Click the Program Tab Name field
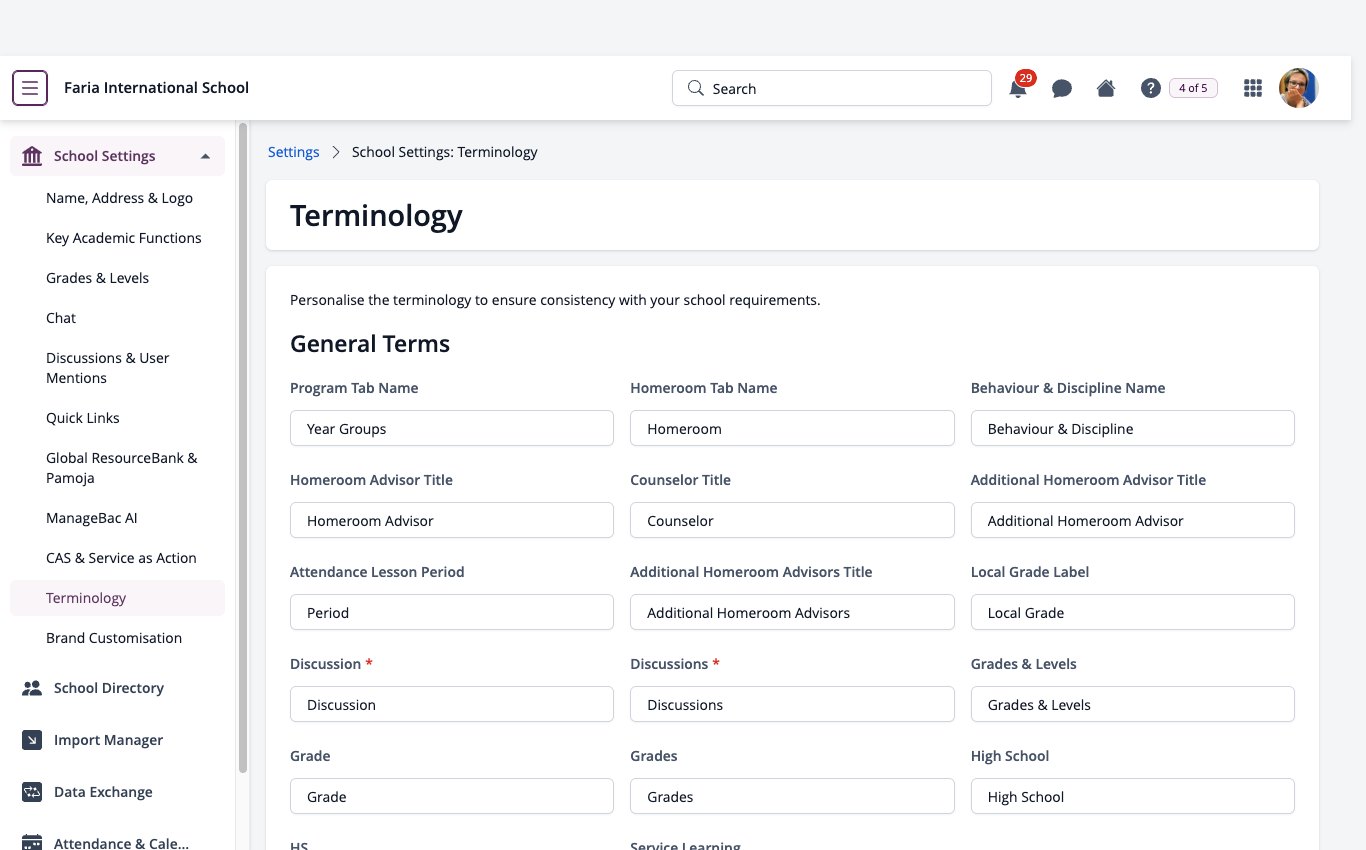1366x850 pixels. 452,428
